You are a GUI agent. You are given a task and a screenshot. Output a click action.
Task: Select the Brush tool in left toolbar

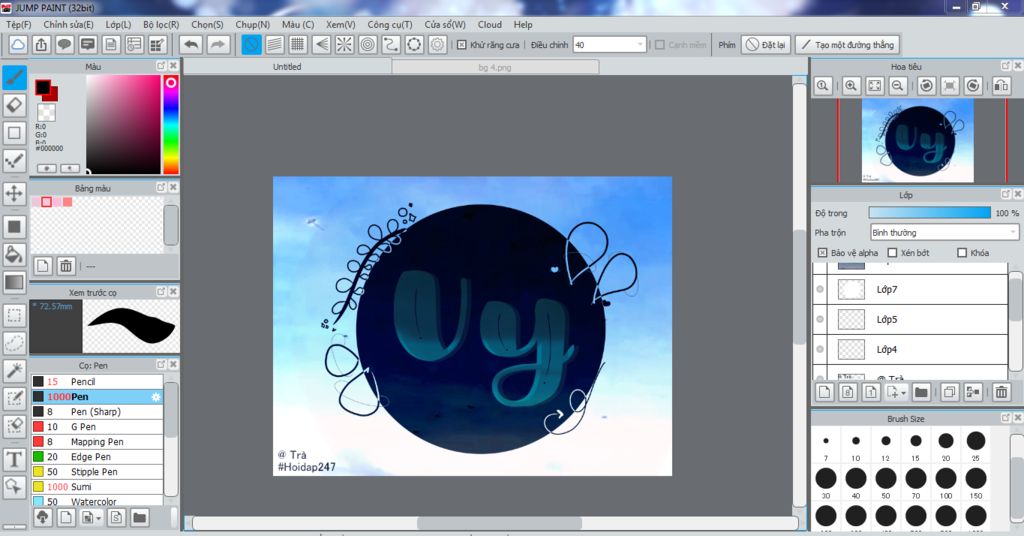14,77
